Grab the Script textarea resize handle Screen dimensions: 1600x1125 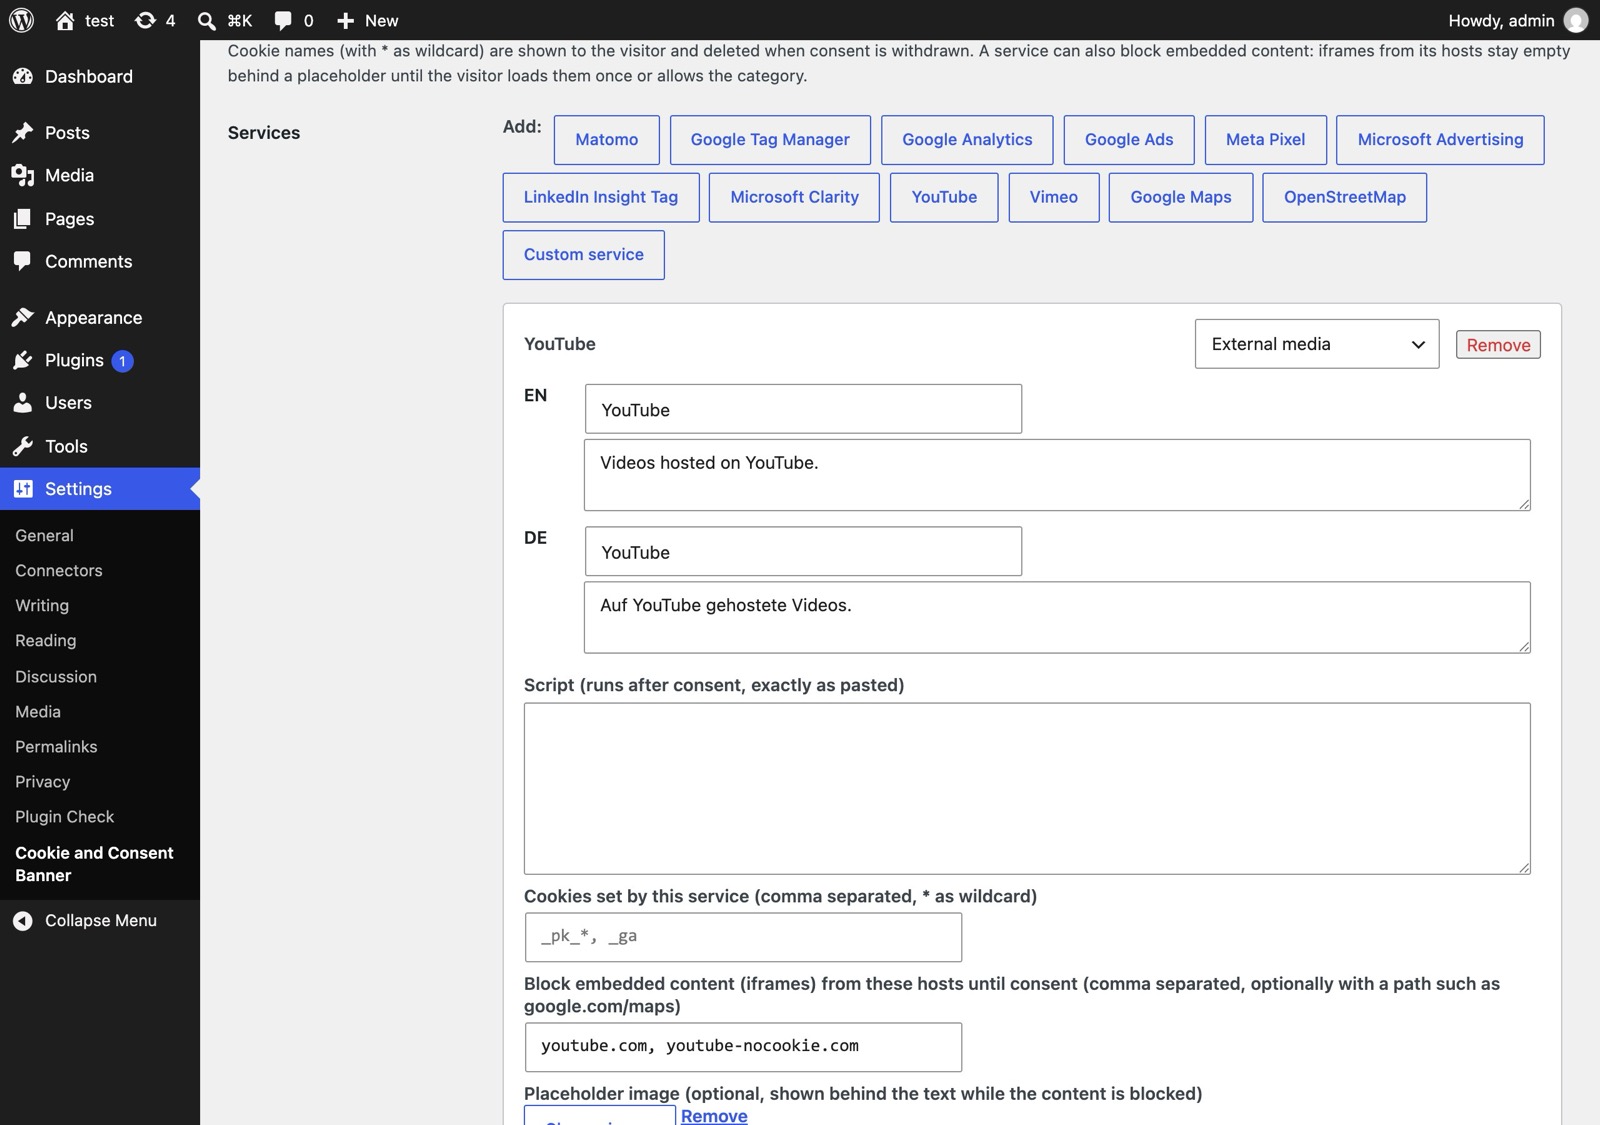point(1523,867)
